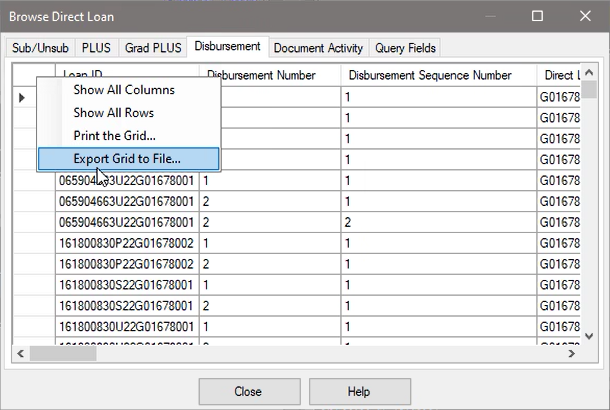Open the PLUS tab
The width and height of the screenshot is (610, 410).
click(x=97, y=47)
